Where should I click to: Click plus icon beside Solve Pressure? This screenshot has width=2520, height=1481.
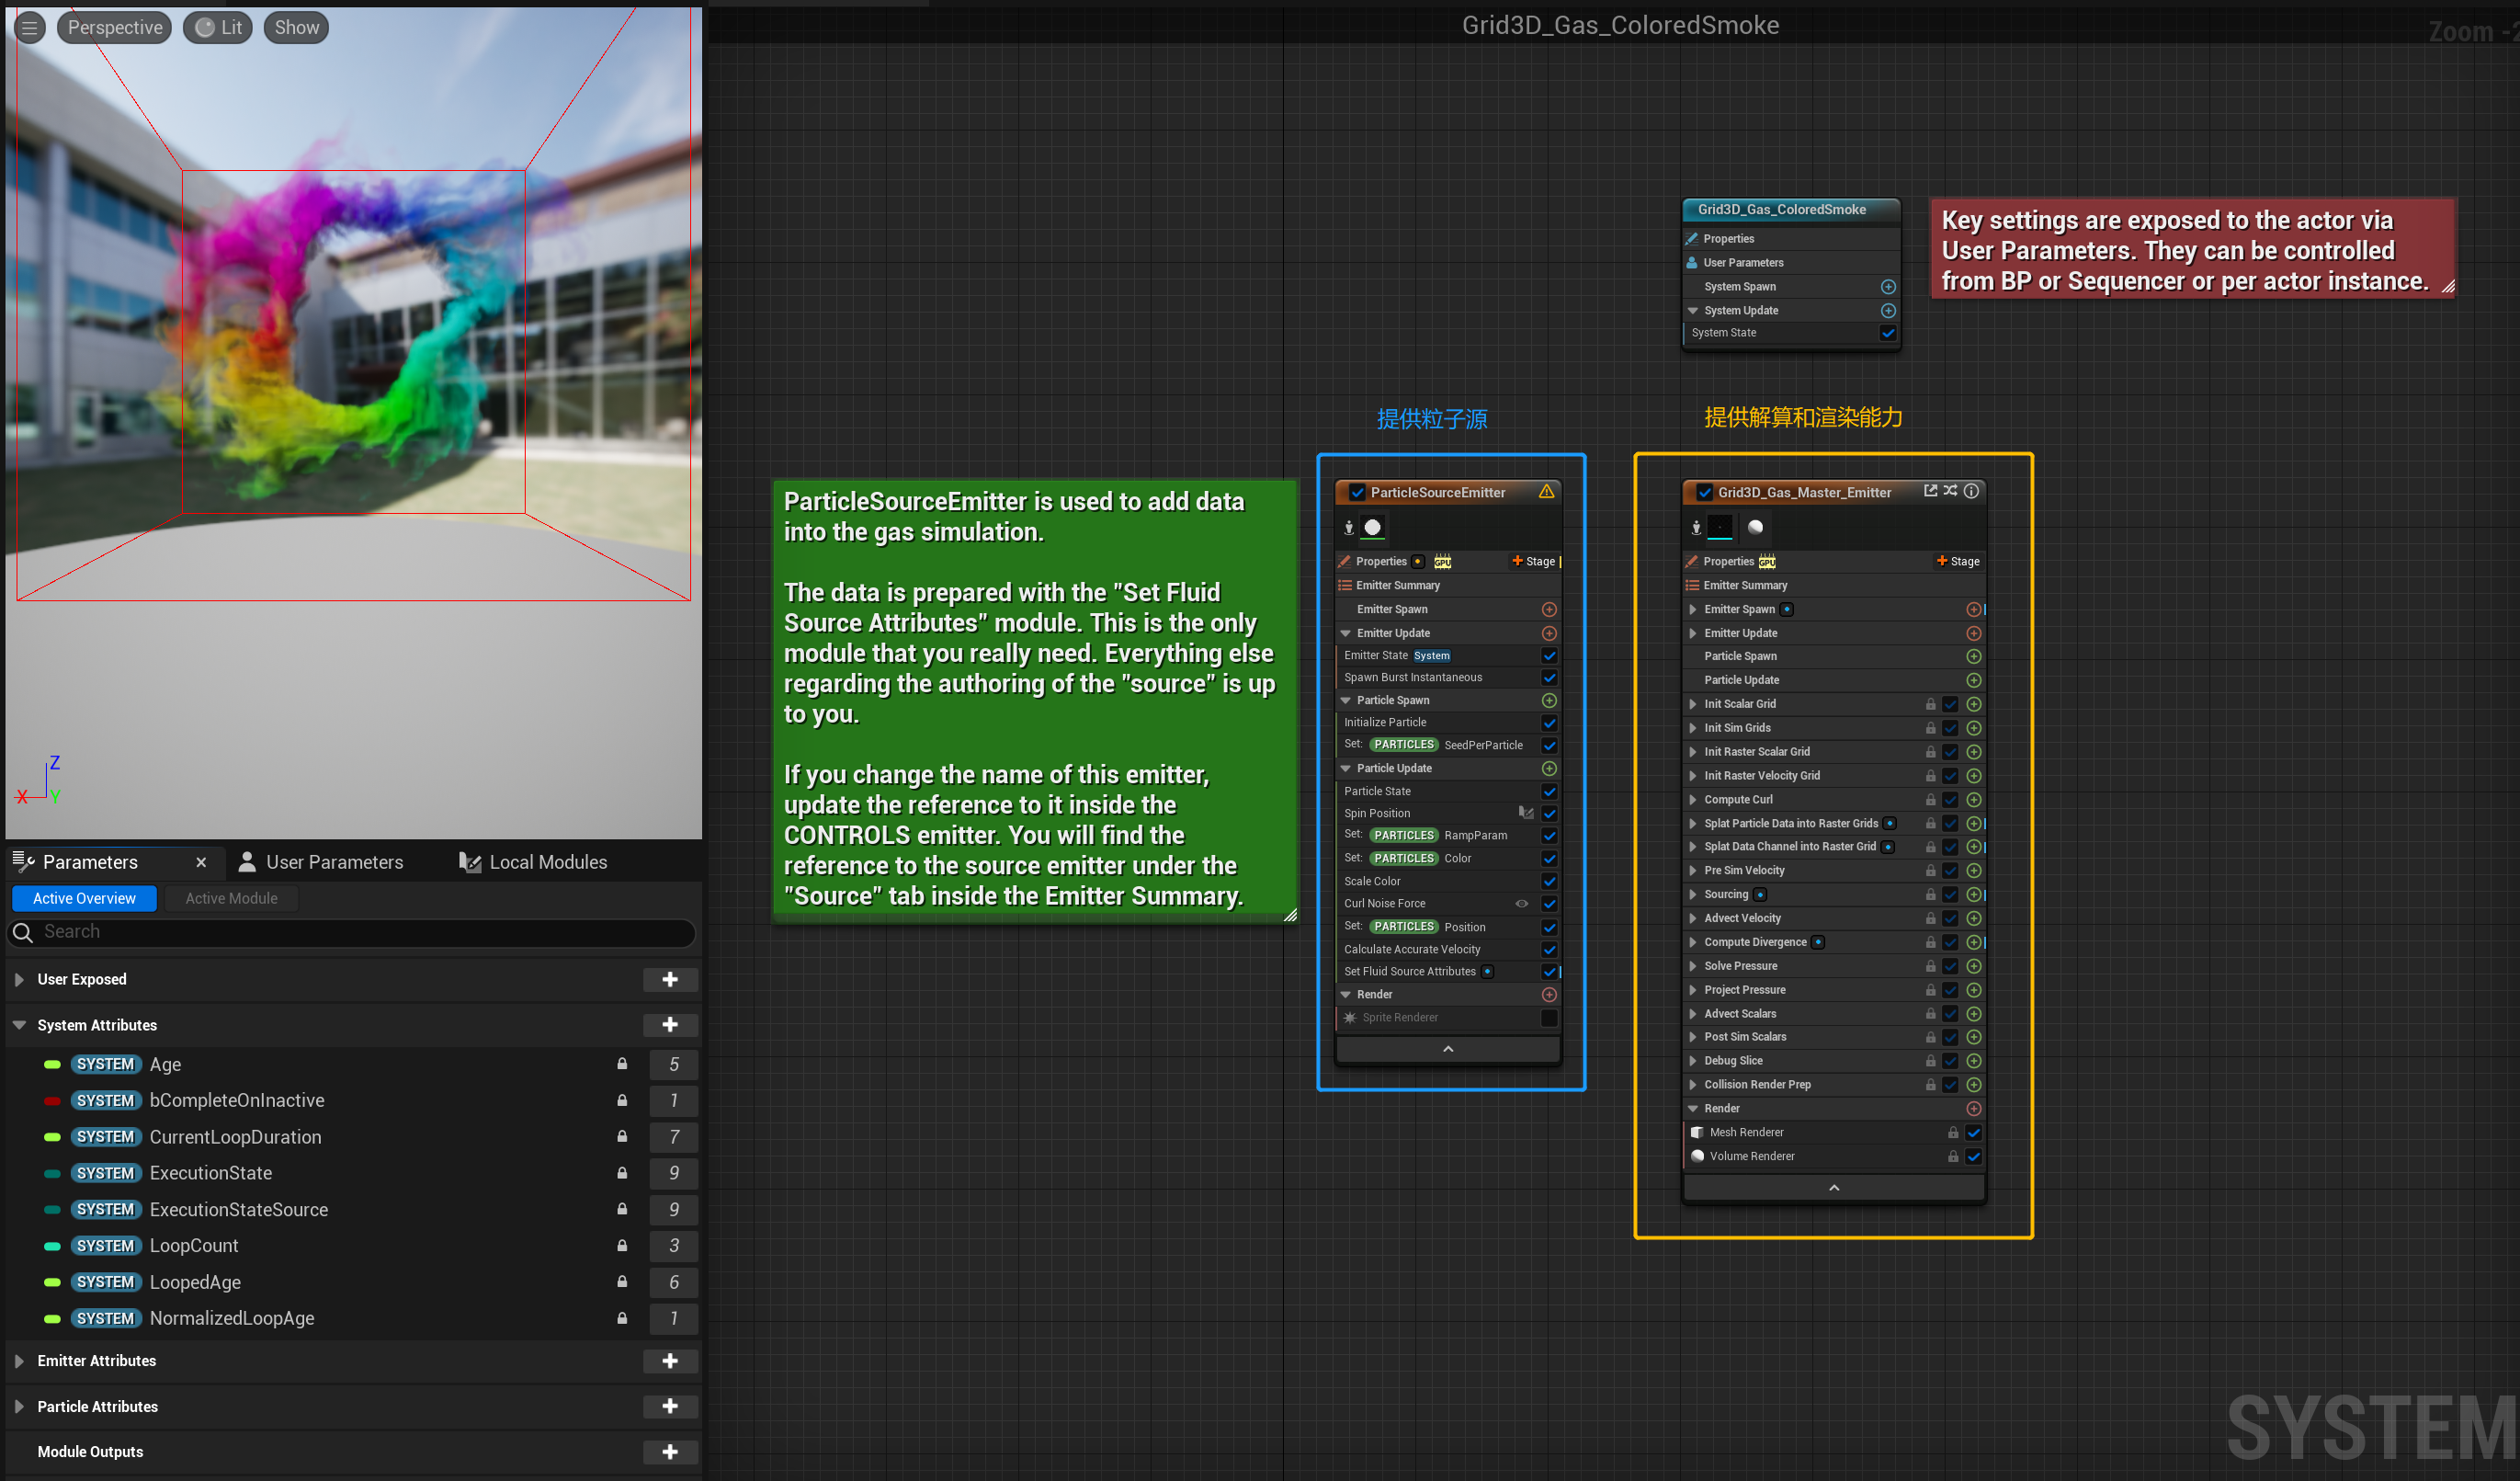pos(1974,966)
